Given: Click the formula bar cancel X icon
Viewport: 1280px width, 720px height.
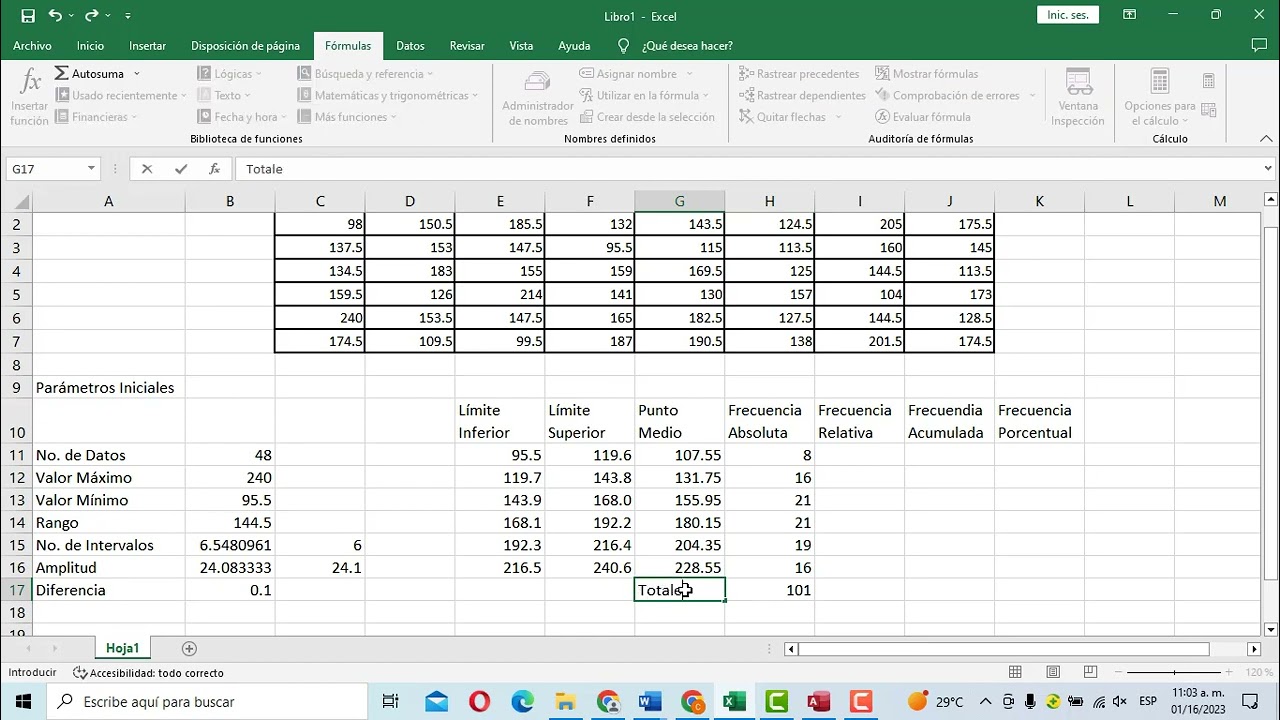Looking at the screenshot, I should (147, 169).
